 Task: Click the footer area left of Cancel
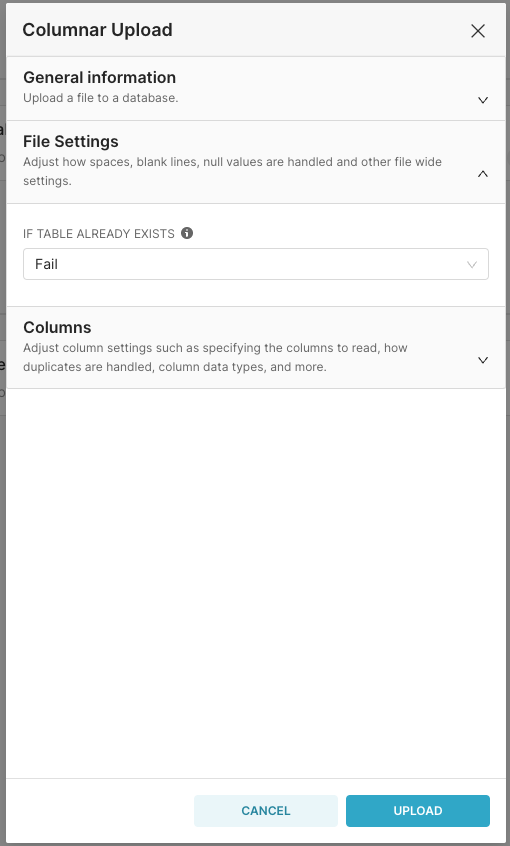100,810
